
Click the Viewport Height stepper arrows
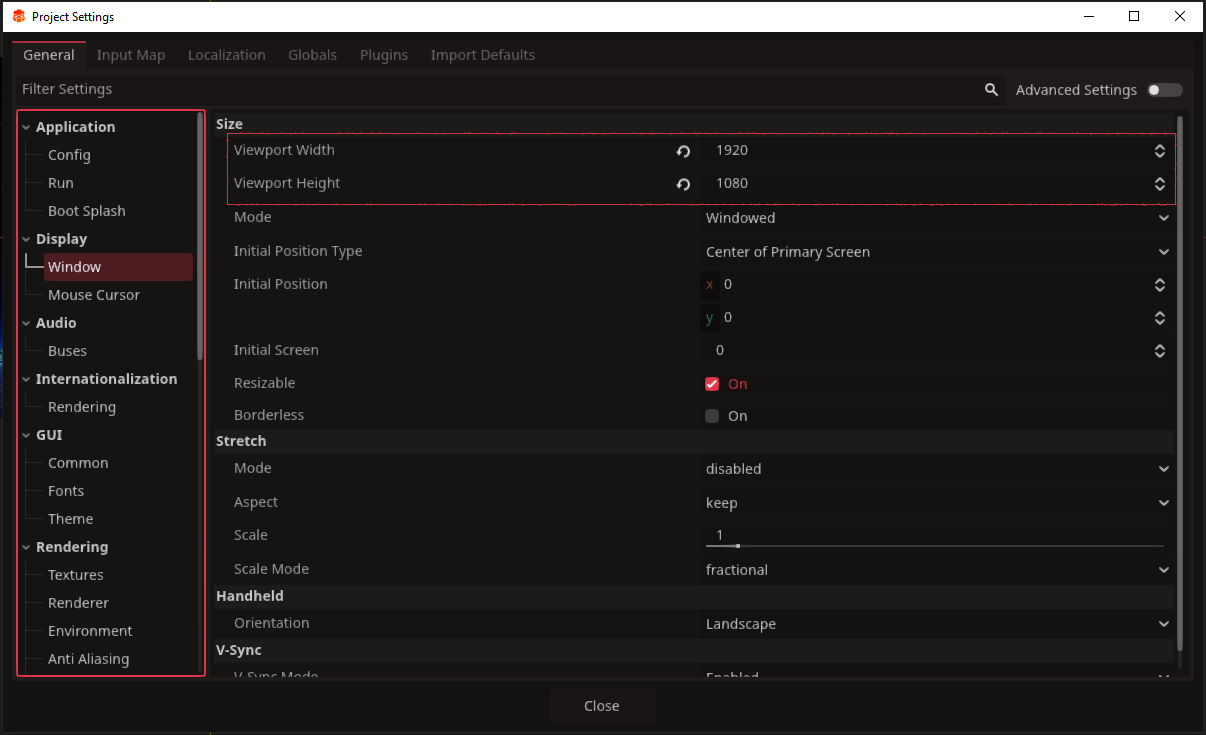click(1160, 184)
